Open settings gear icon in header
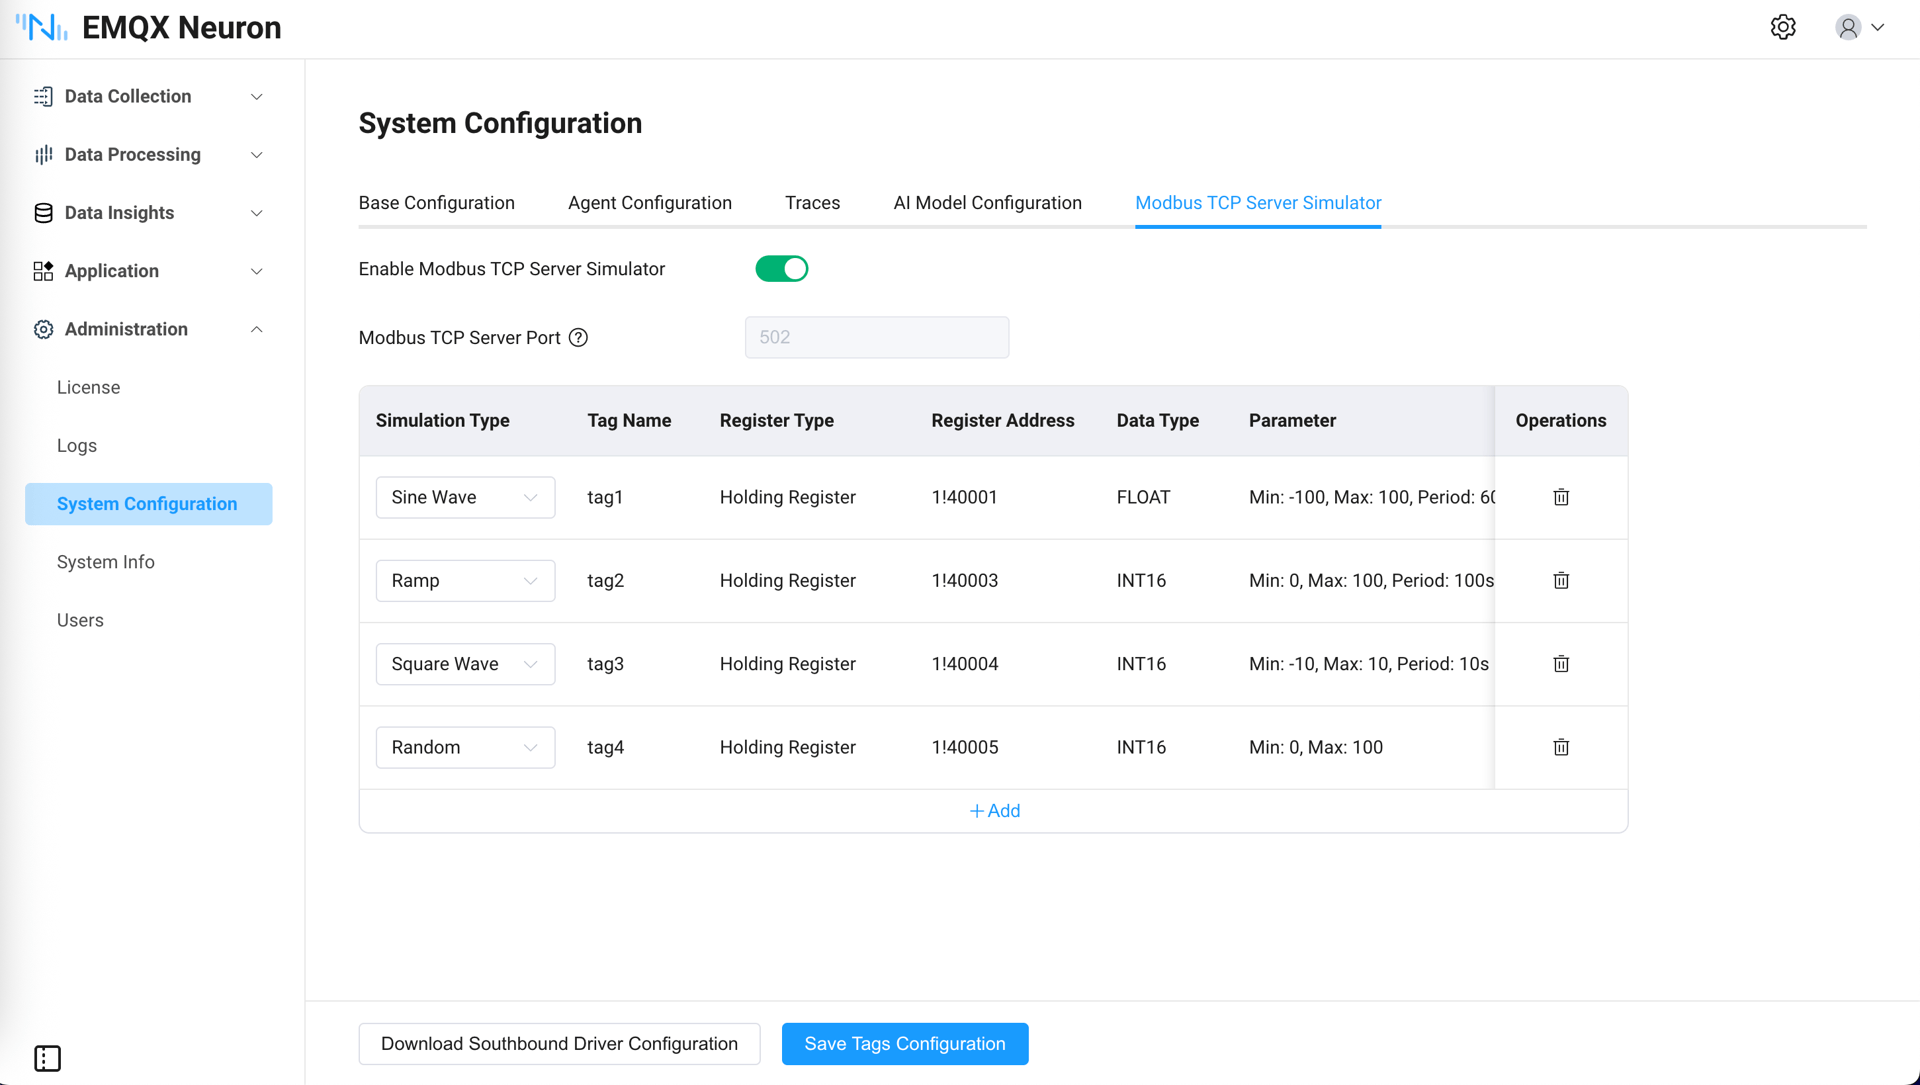This screenshot has height=1085, width=1920. 1783,27
